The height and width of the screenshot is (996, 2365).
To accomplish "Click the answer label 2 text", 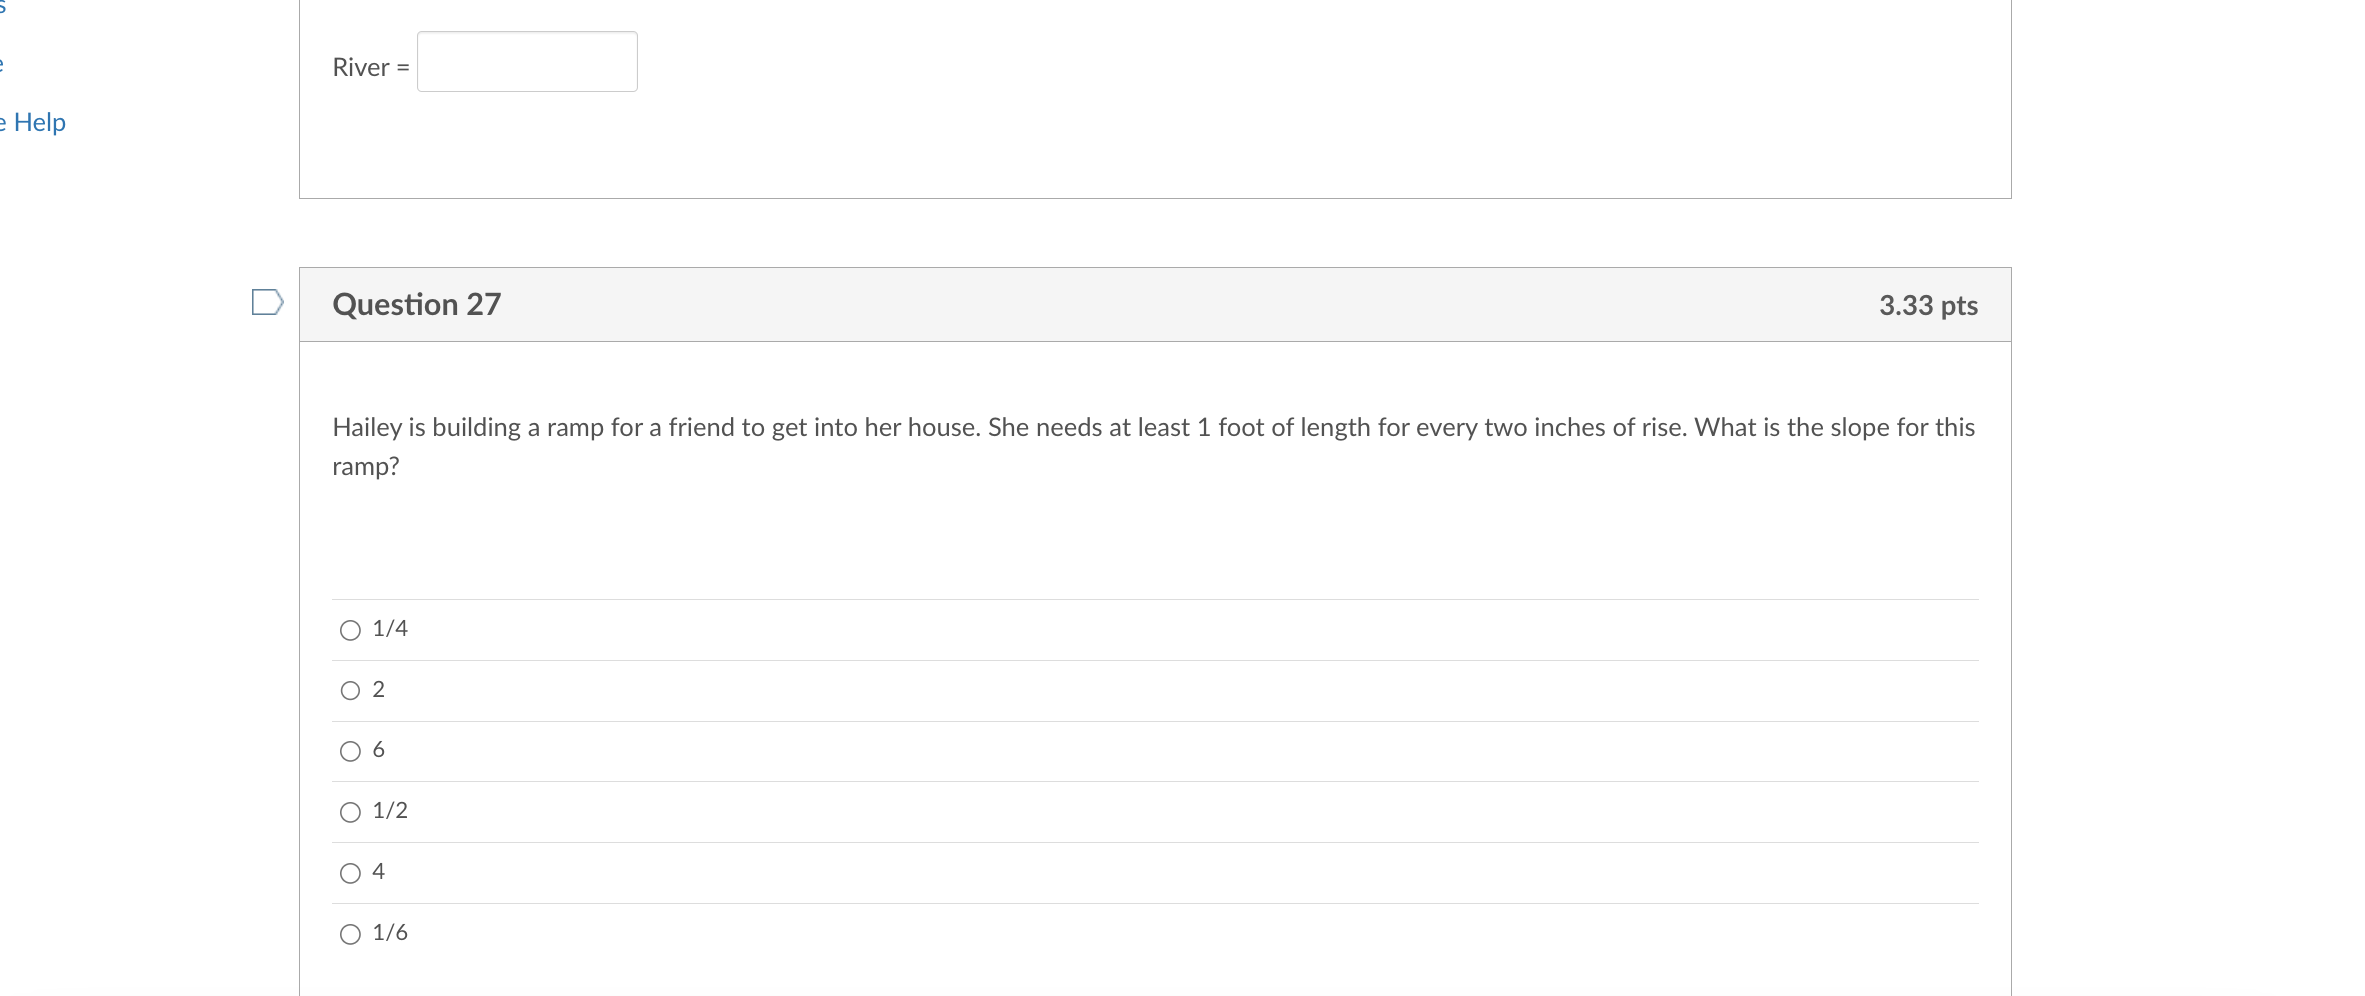I will pos(379,689).
